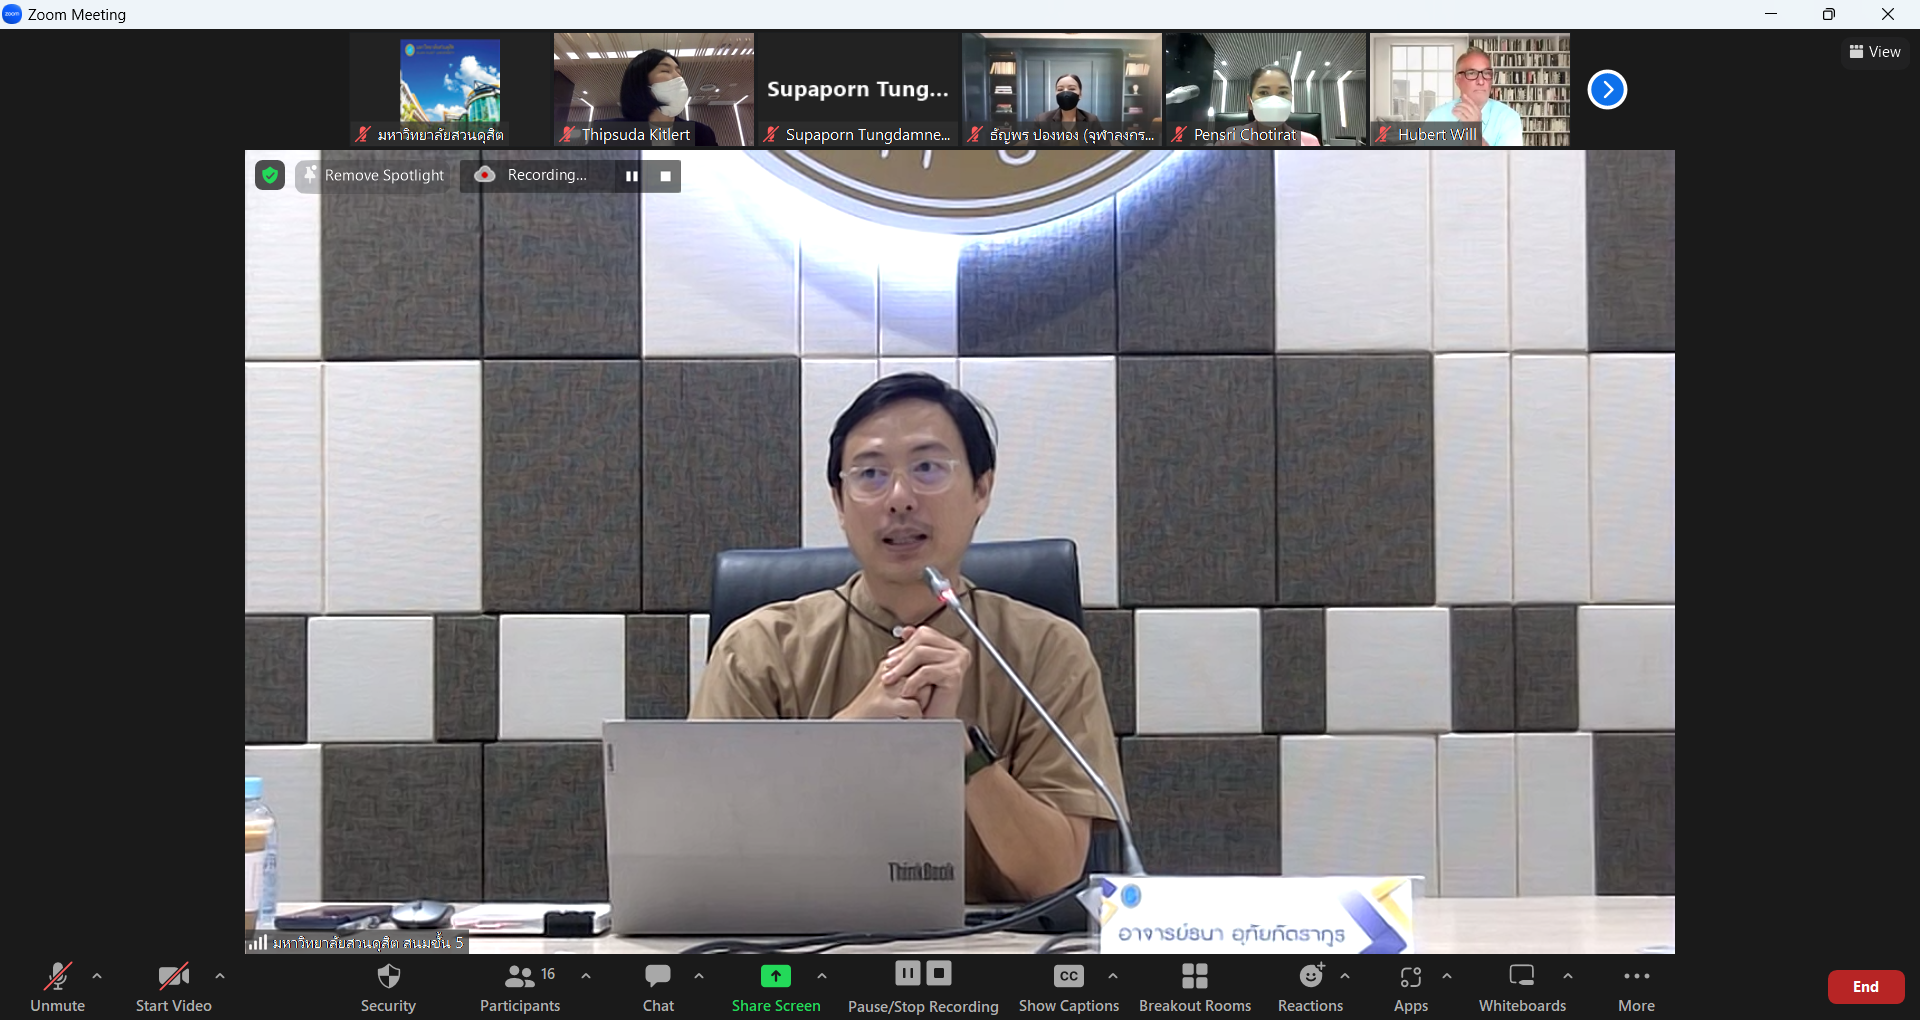This screenshot has height=1020, width=1920.
Task: Select the มหาวิทยาลัยสวนดุสิต participant thumbnail
Action: tap(450, 90)
